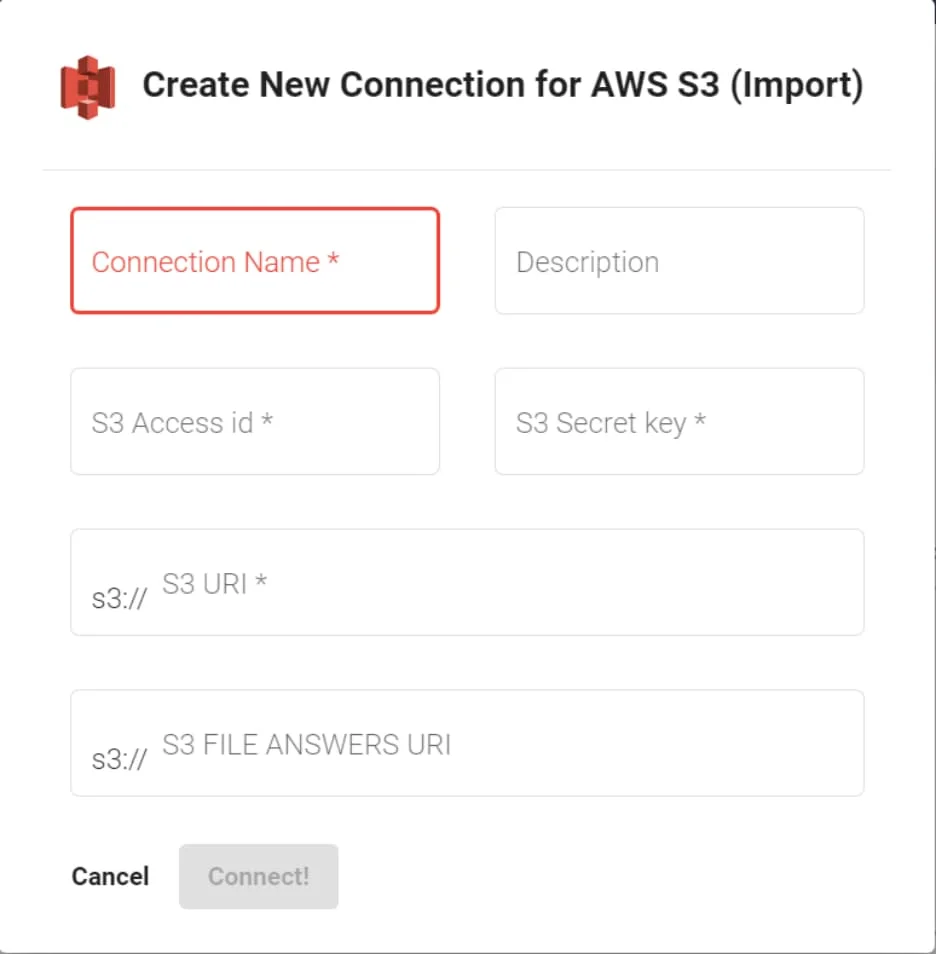The width and height of the screenshot is (936, 954).
Task: Click the S3 FILE ANSWERS URI field
Action: [x=467, y=743]
